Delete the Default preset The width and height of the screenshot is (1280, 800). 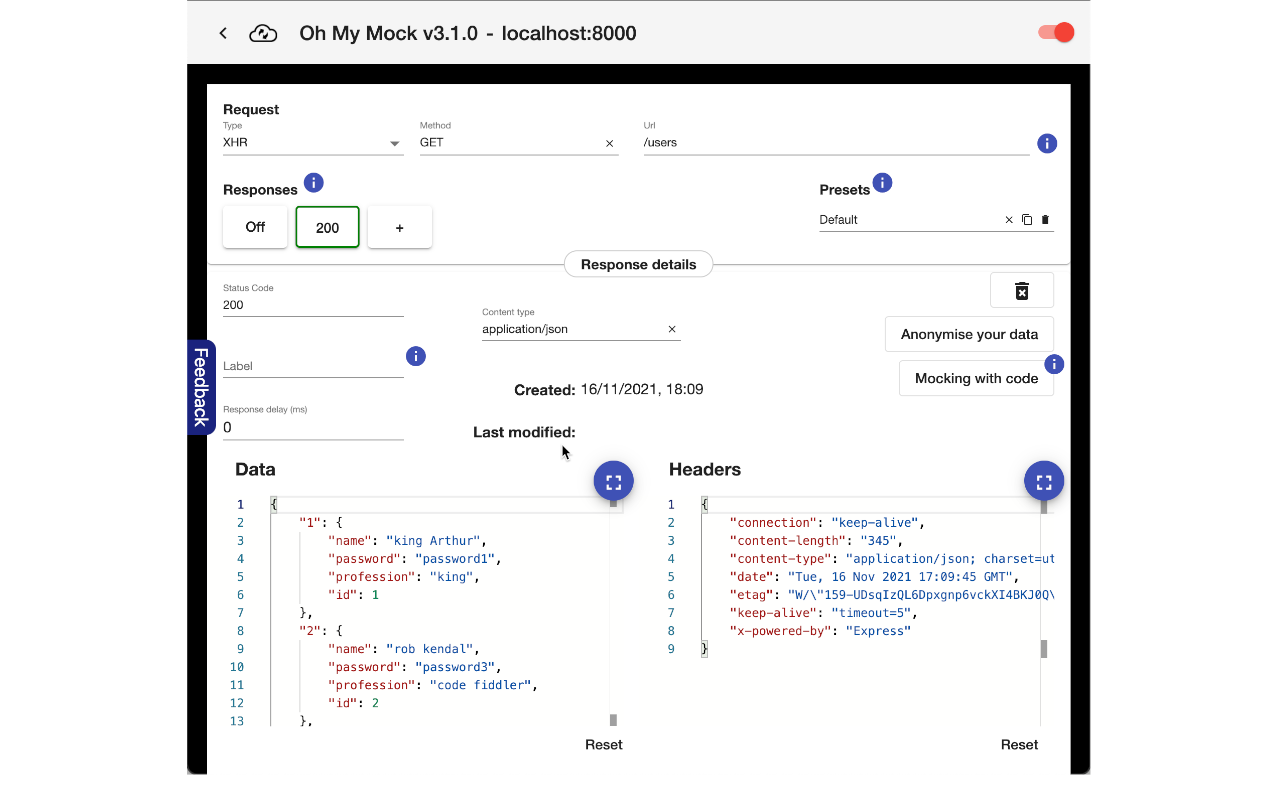(x=1045, y=220)
